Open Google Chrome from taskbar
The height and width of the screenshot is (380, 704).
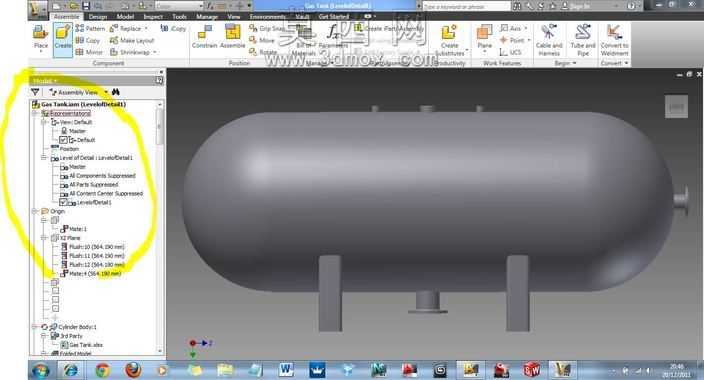(102, 370)
